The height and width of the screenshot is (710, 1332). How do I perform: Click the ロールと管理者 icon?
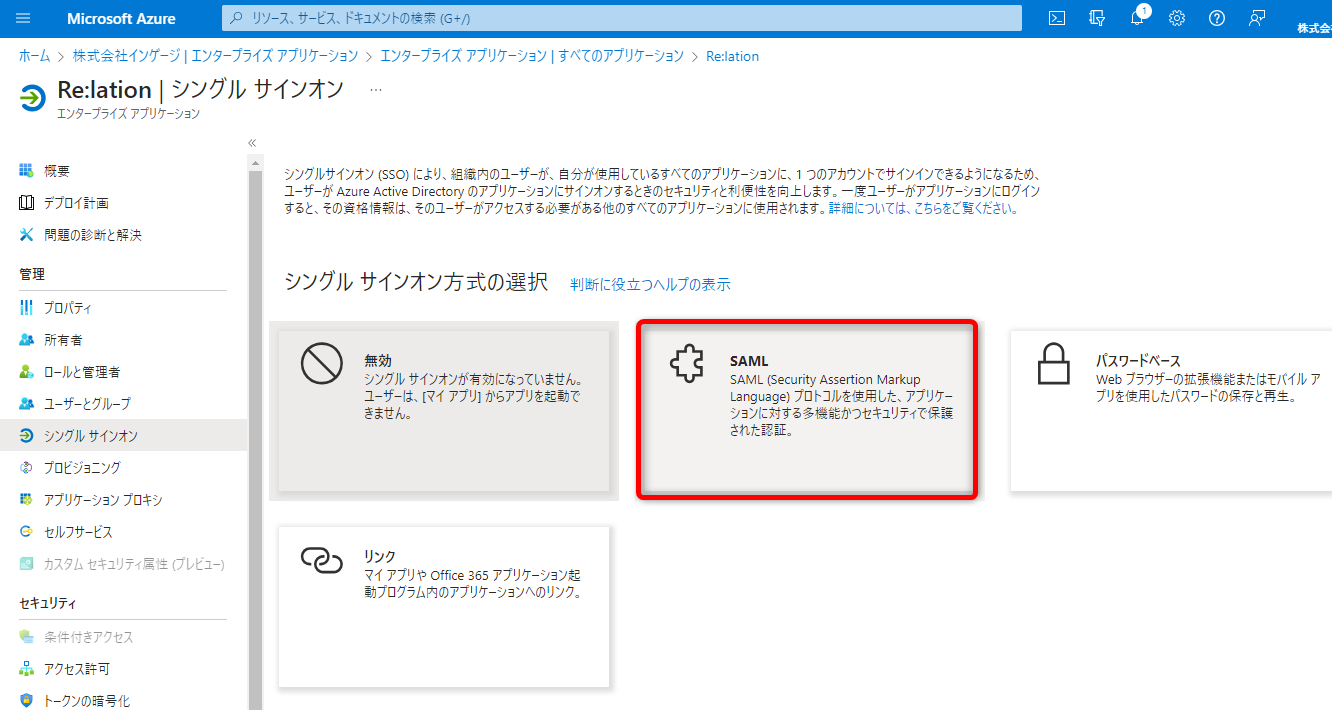click(27, 372)
